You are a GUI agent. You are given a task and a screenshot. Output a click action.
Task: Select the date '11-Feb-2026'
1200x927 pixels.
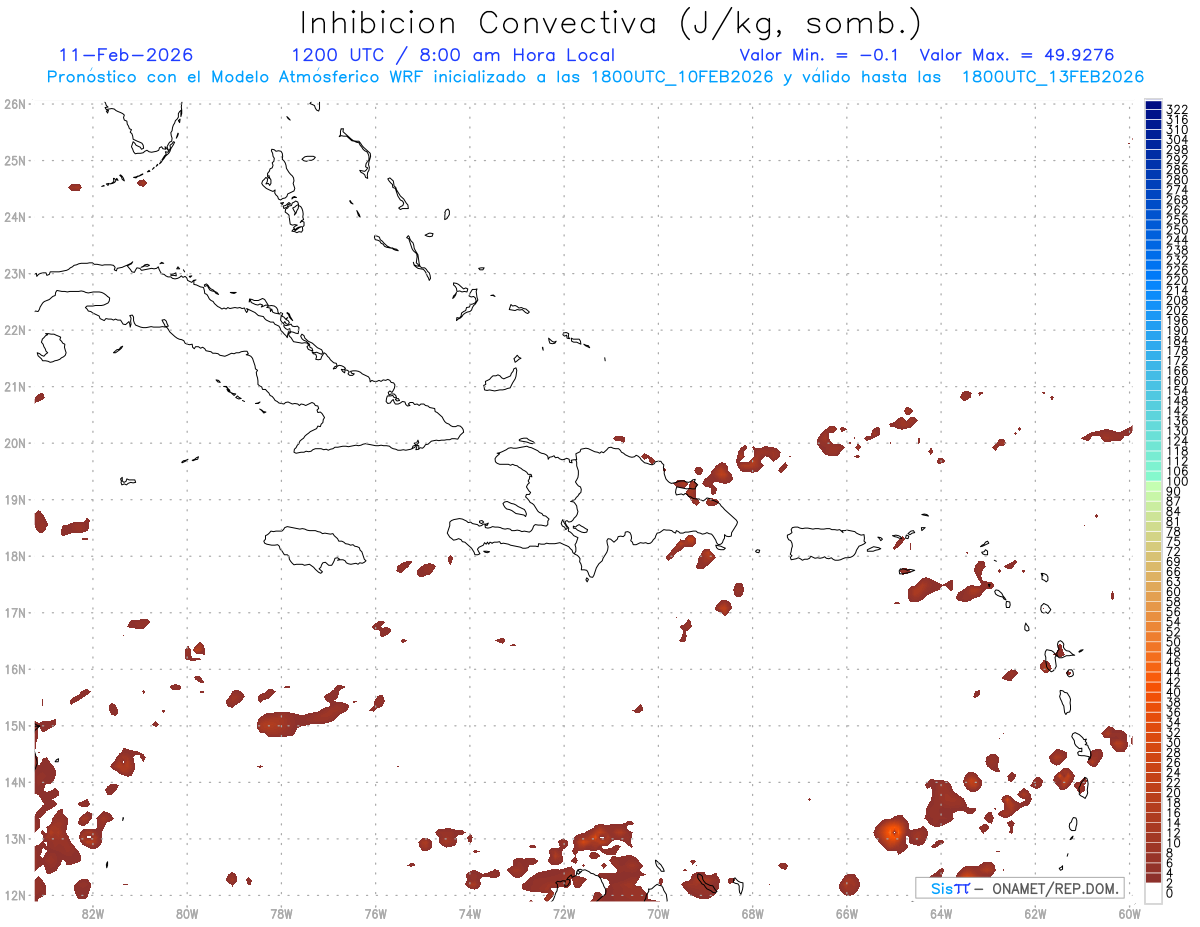tap(126, 55)
